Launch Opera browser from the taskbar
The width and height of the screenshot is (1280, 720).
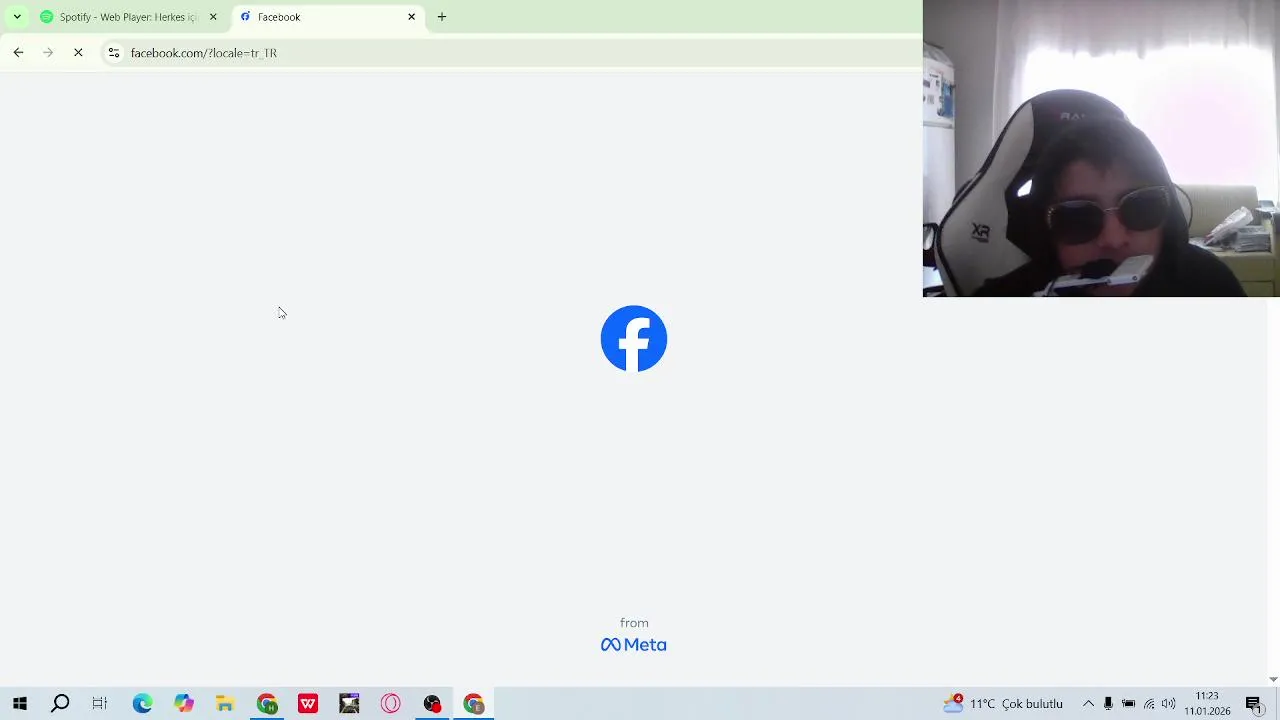click(390, 704)
